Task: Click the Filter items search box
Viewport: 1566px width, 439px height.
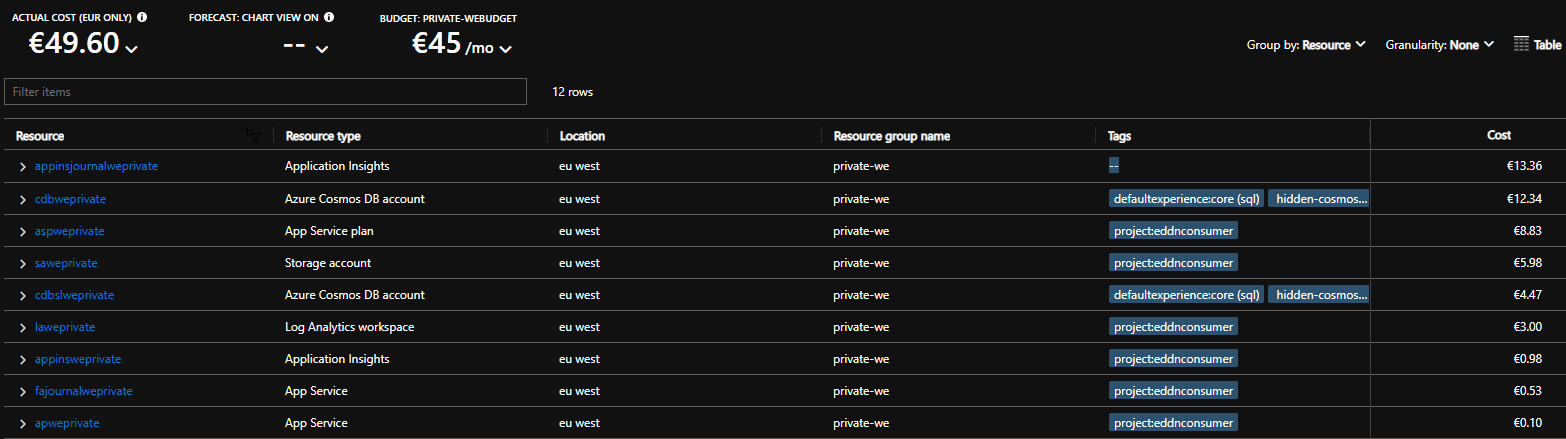Action: pyautogui.click(x=265, y=92)
